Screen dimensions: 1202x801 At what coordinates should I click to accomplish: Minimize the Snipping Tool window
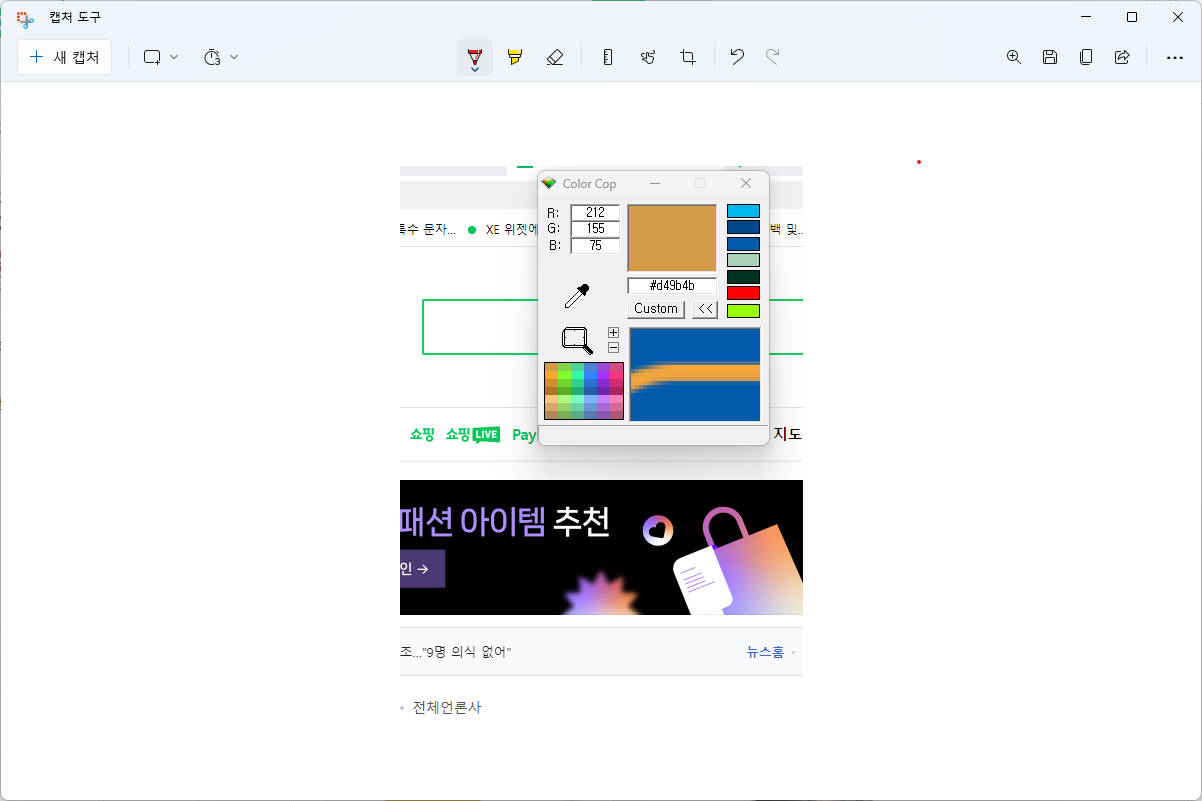click(1086, 17)
